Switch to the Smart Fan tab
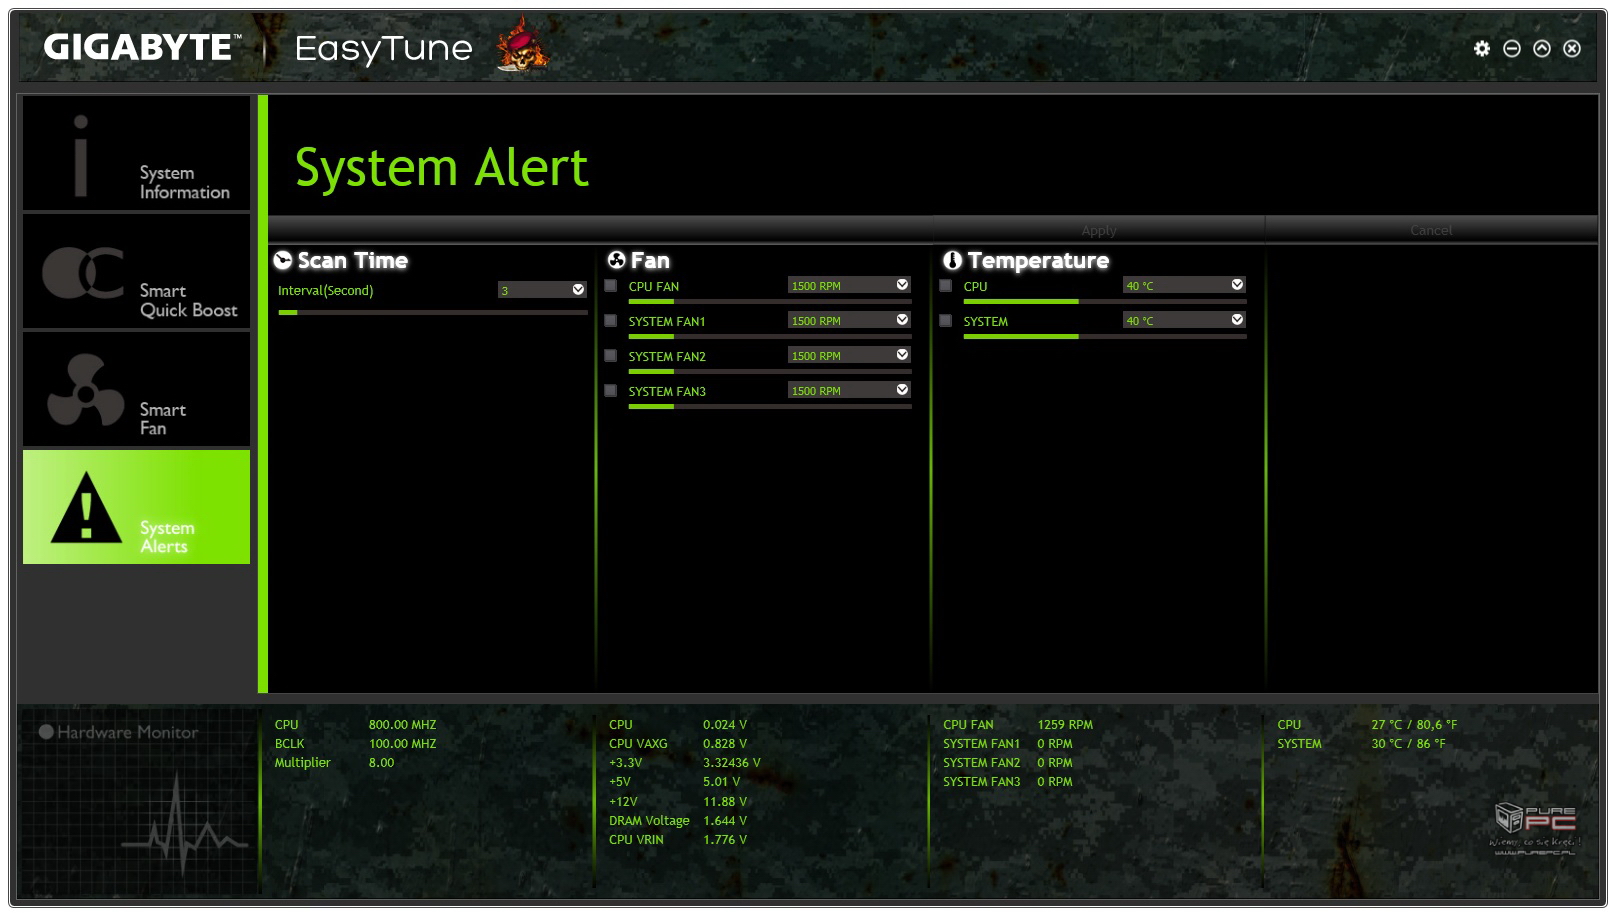 point(136,390)
